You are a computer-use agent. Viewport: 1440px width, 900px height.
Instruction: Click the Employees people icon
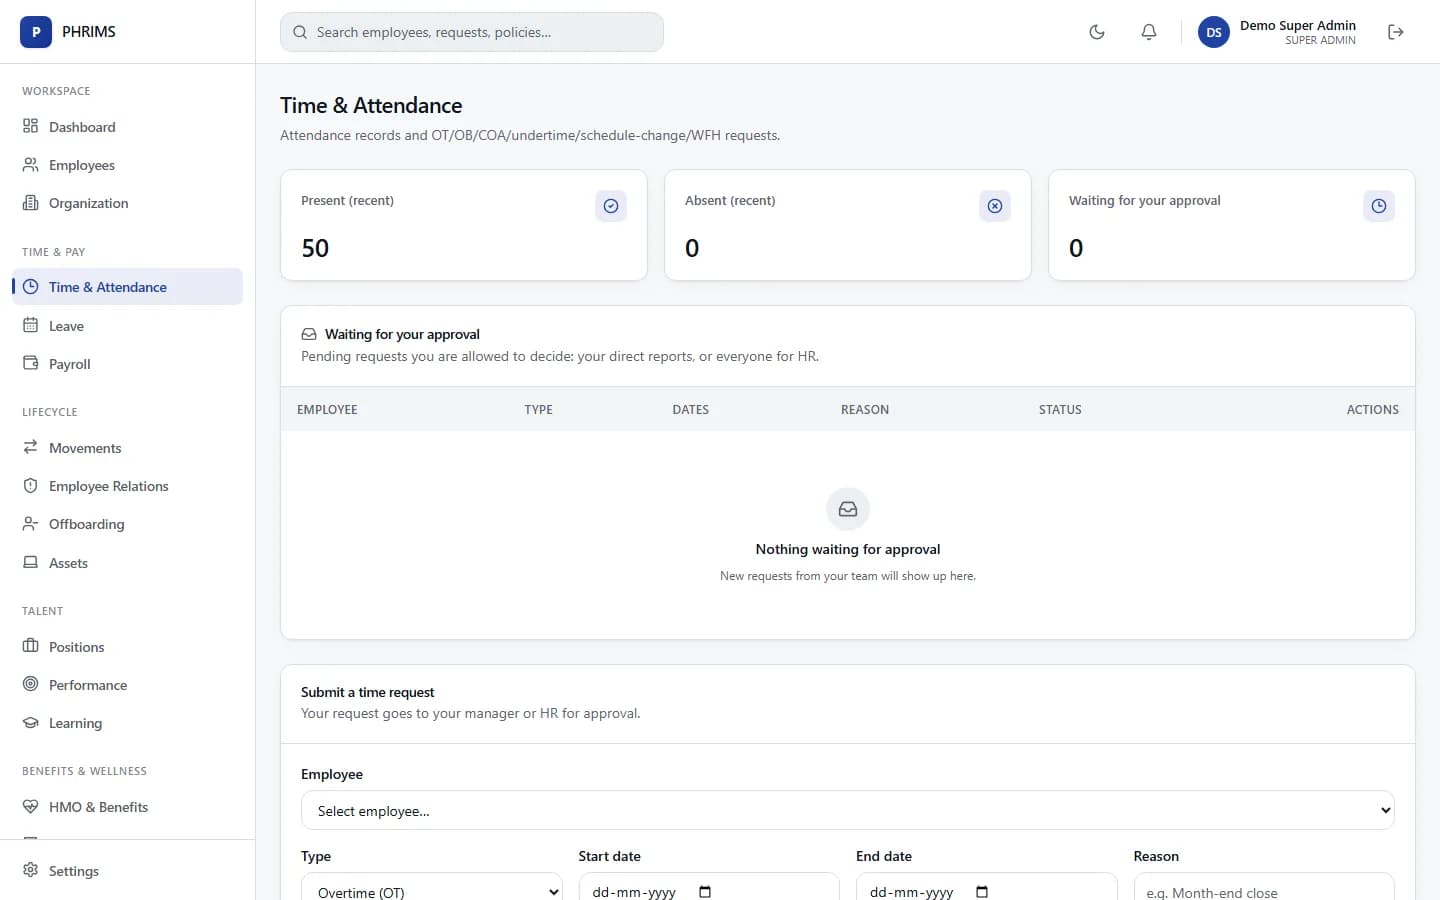pyautogui.click(x=31, y=165)
